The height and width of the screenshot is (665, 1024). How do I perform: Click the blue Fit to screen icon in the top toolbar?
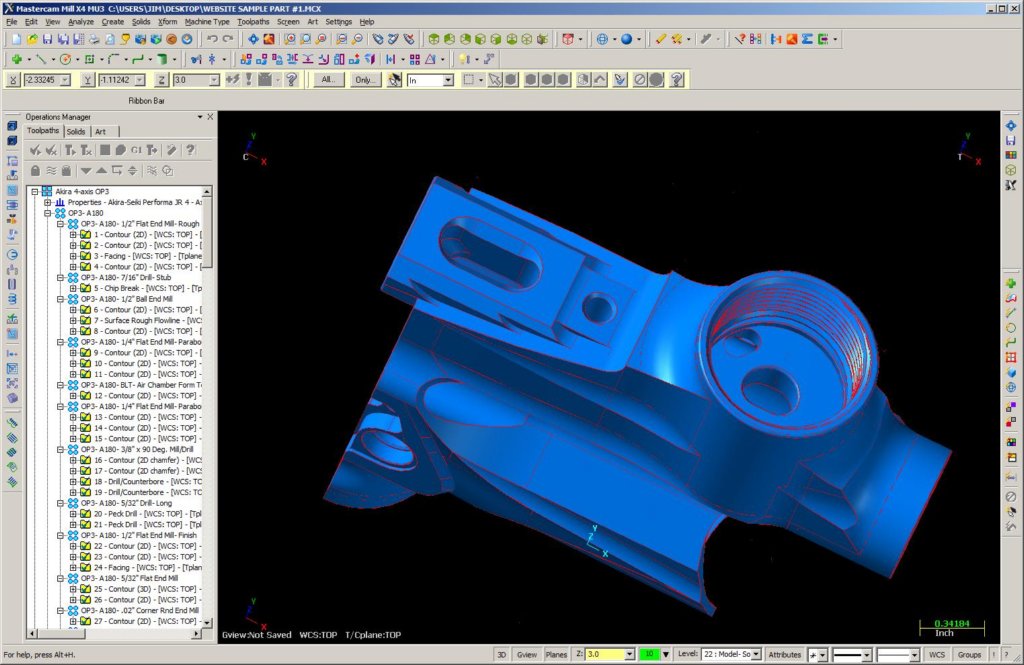(x=253, y=39)
